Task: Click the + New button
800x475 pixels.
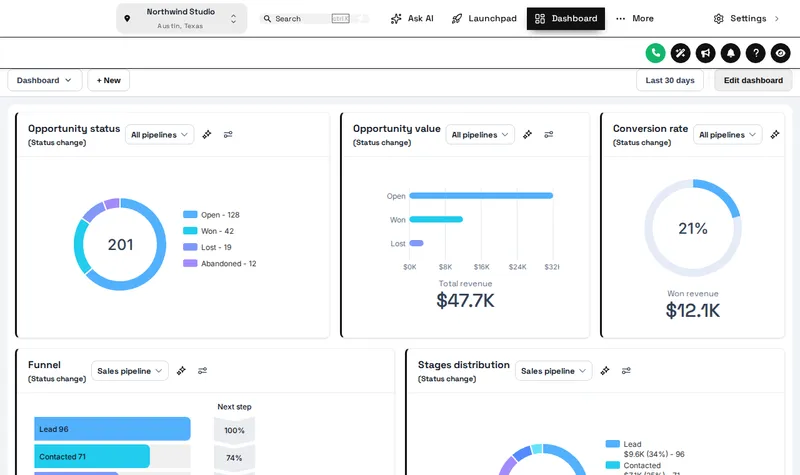Action: [x=109, y=81]
